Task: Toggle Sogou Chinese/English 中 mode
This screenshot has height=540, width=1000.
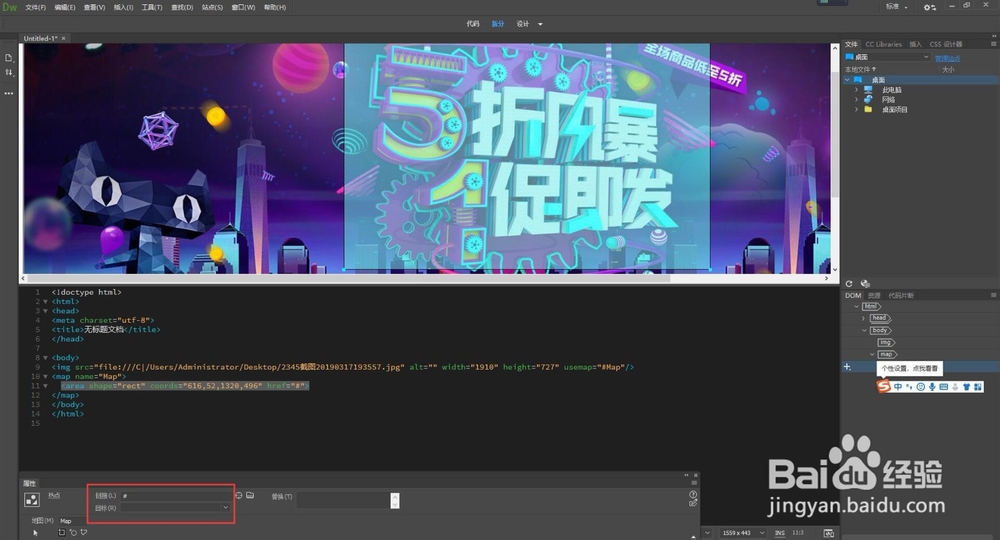Action: pos(898,387)
